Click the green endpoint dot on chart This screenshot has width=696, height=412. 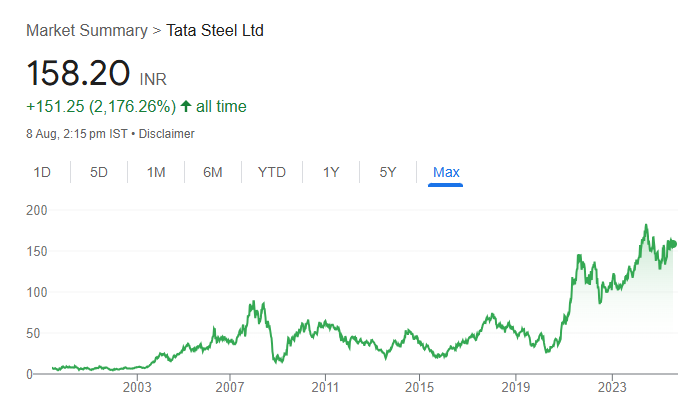tap(673, 244)
